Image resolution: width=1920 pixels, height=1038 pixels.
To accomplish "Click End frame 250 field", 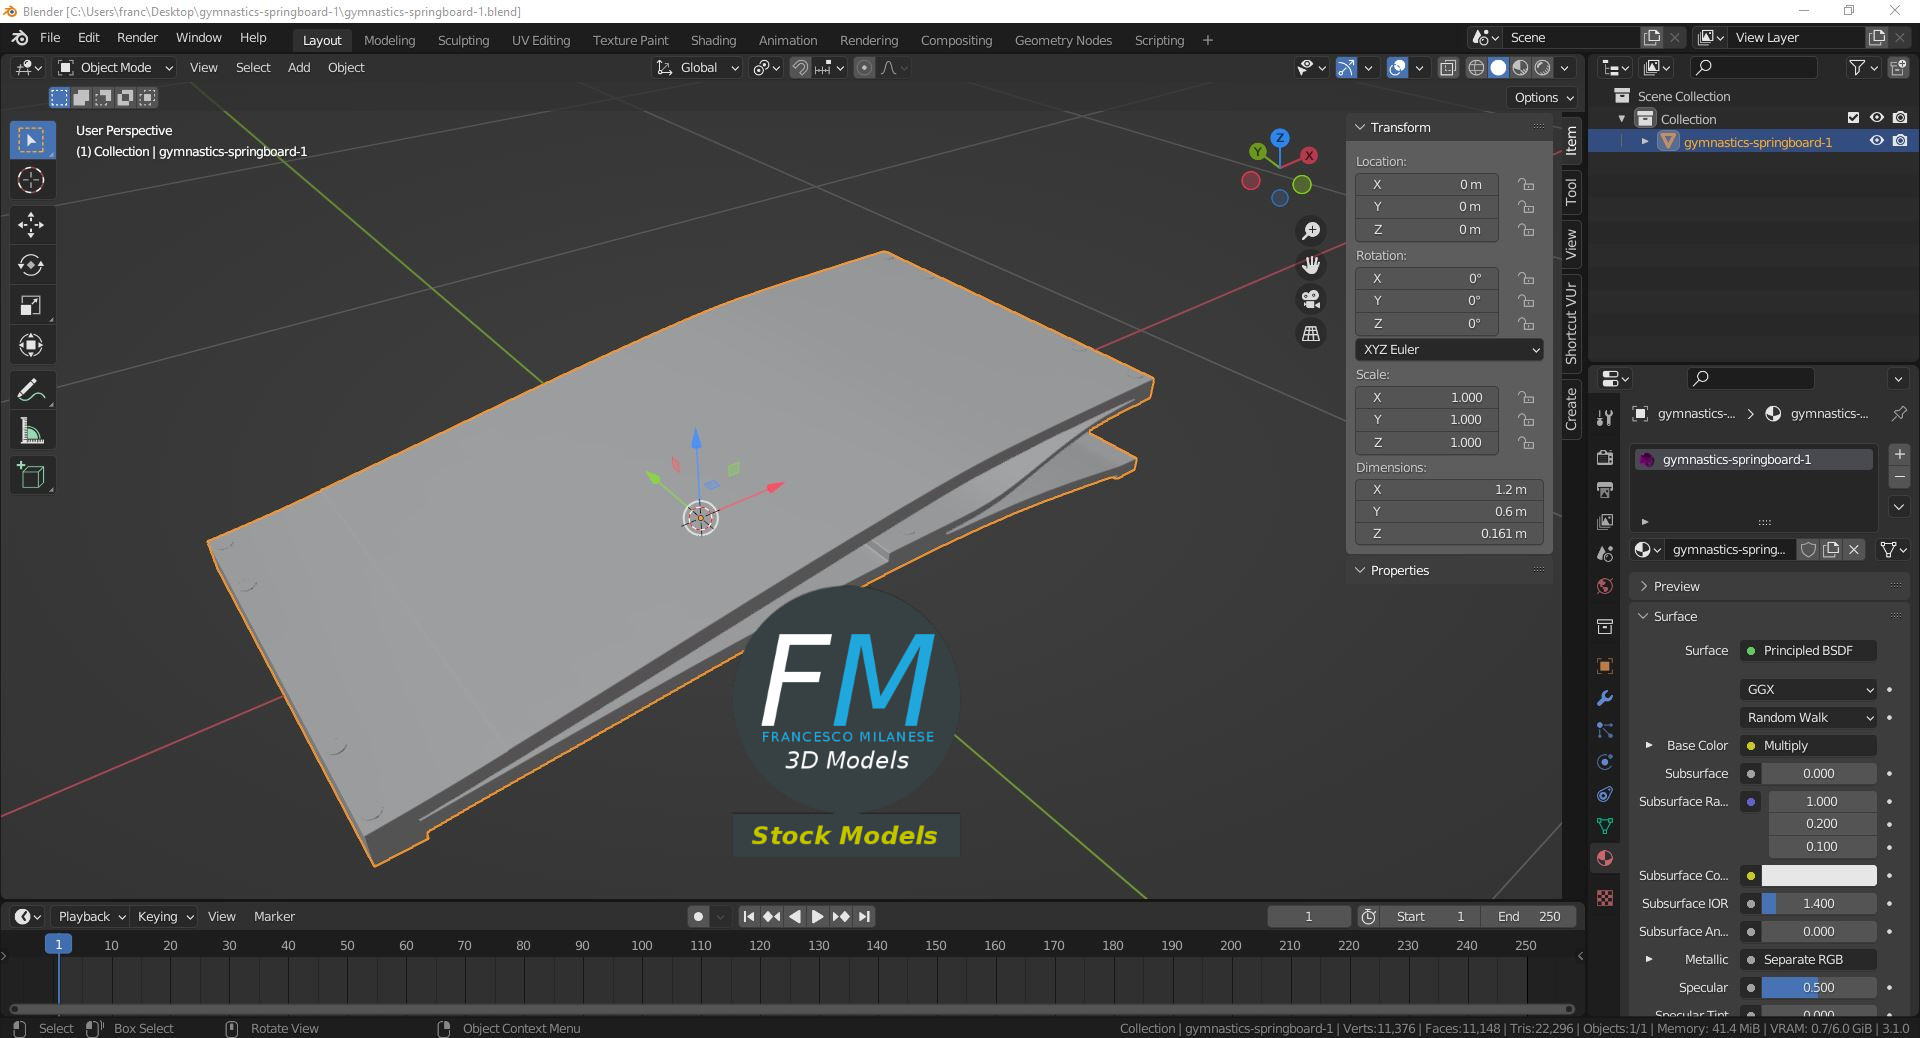I will click(x=1529, y=917).
